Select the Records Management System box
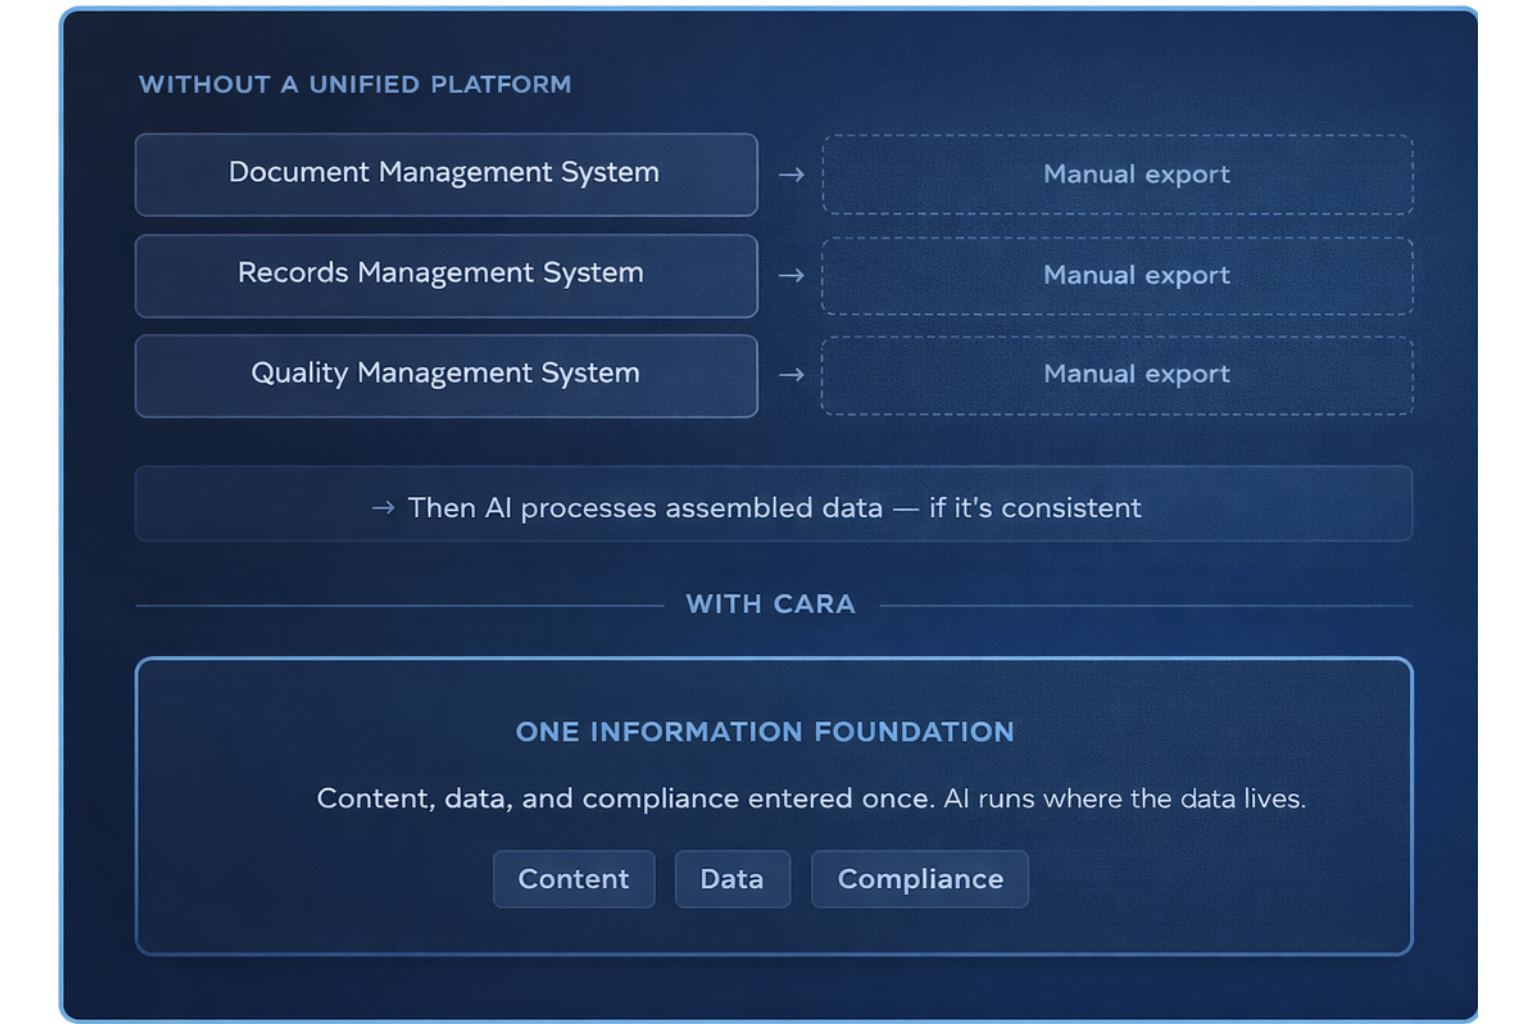 (x=446, y=275)
